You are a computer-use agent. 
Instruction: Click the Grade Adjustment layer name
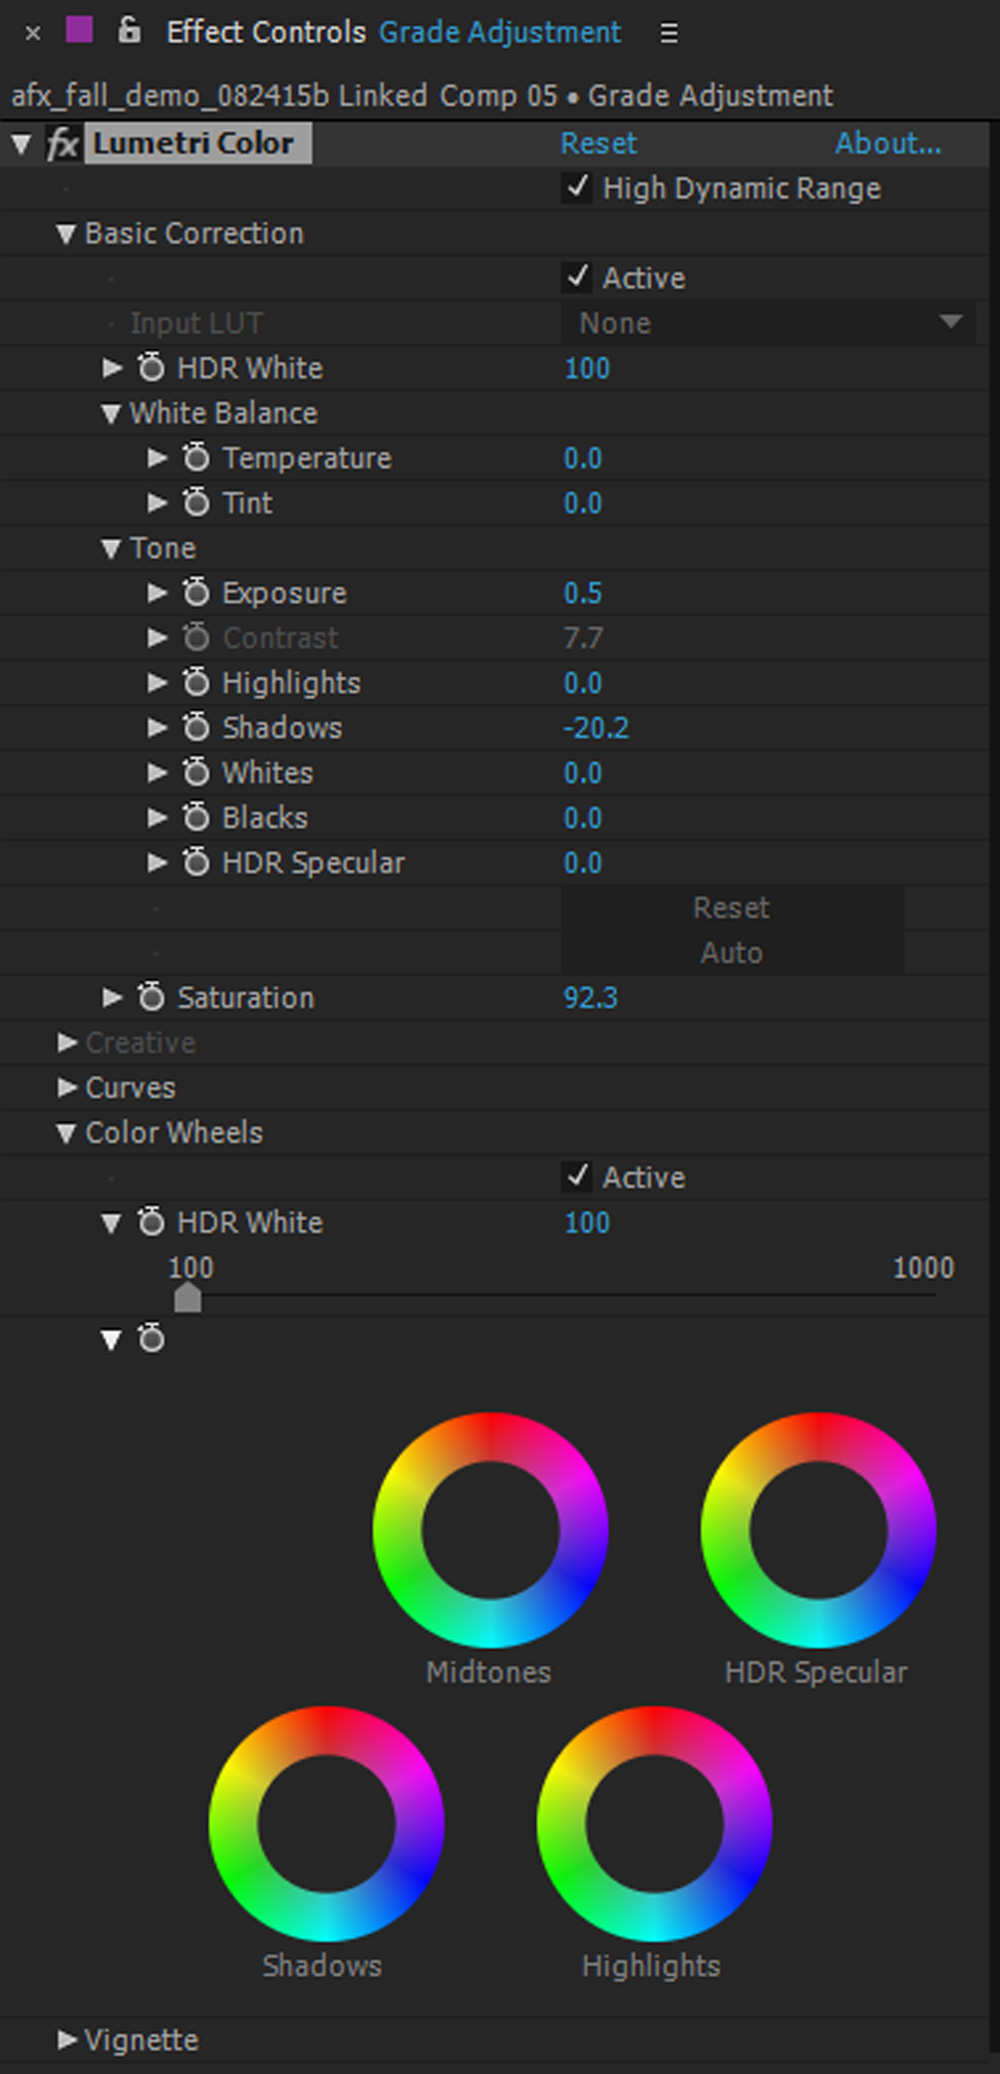[500, 33]
